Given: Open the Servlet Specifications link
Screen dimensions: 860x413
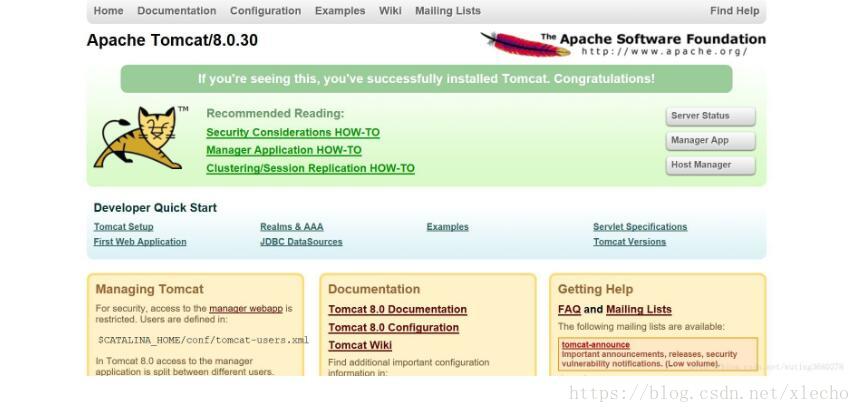Looking at the screenshot, I should pyautogui.click(x=640, y=227).
